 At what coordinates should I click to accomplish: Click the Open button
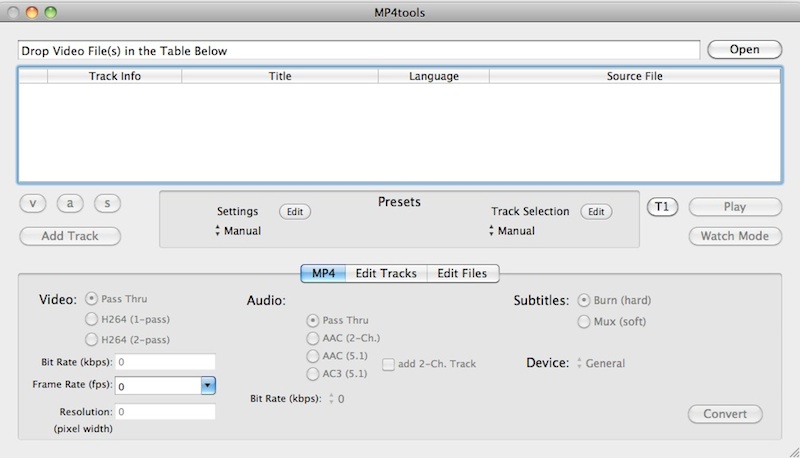point(744,50)
